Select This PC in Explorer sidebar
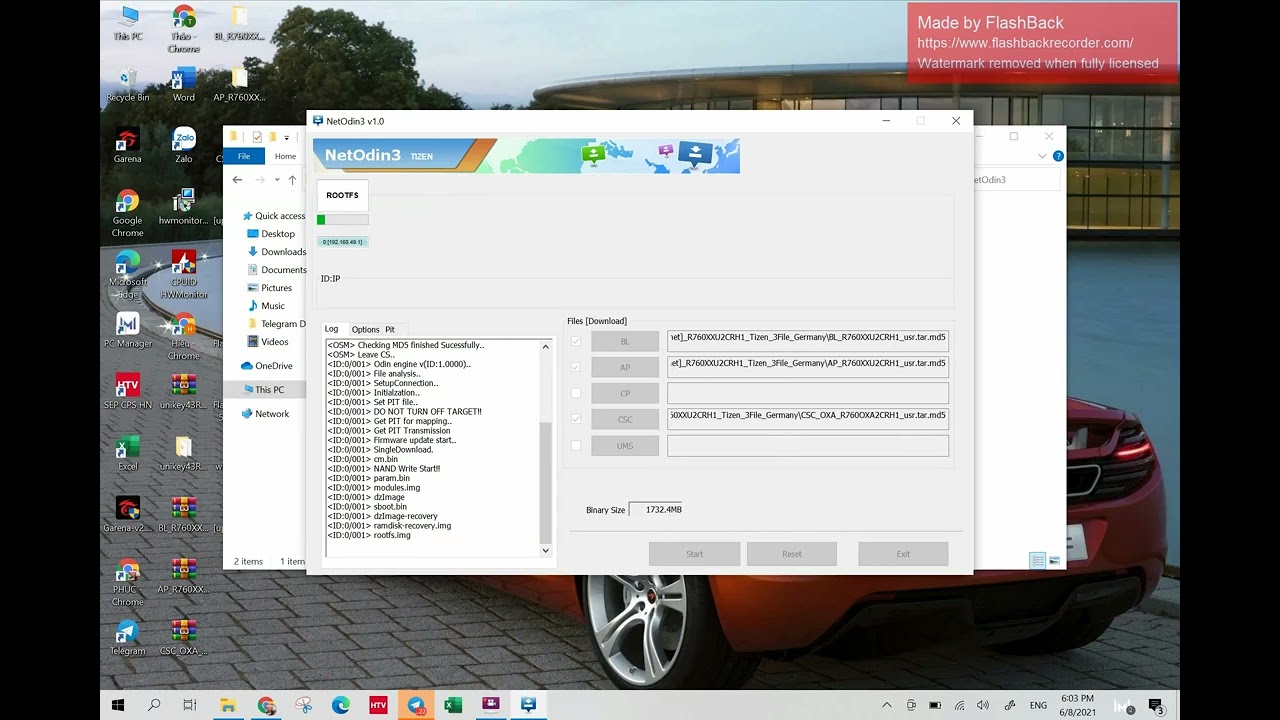Image resolution: width=1280 pixels, height=720 pixels. point(268,389)
